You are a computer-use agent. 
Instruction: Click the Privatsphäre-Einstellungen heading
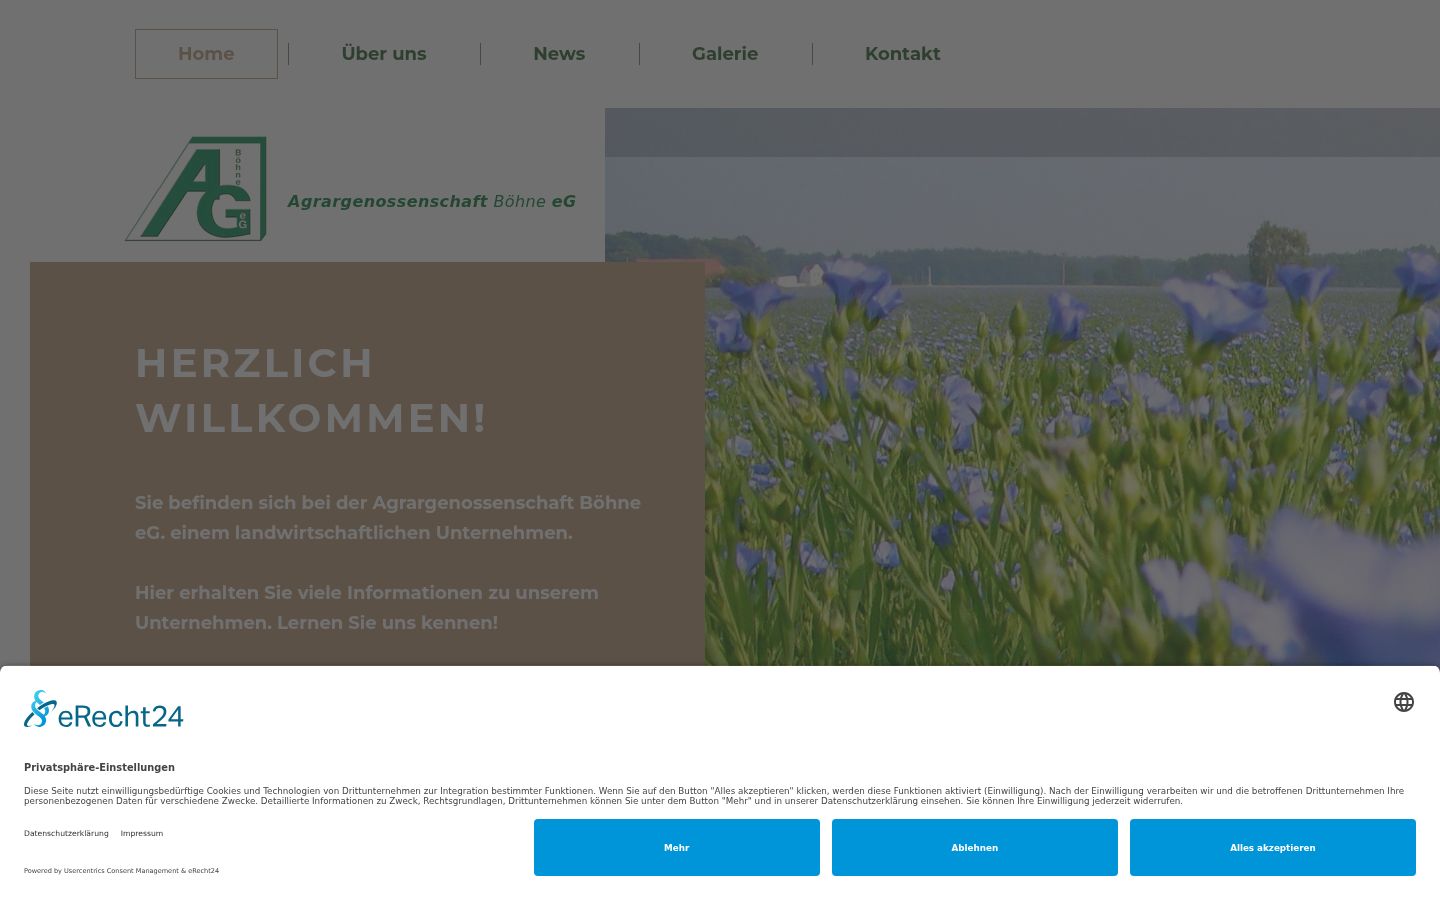coord(99,767)
